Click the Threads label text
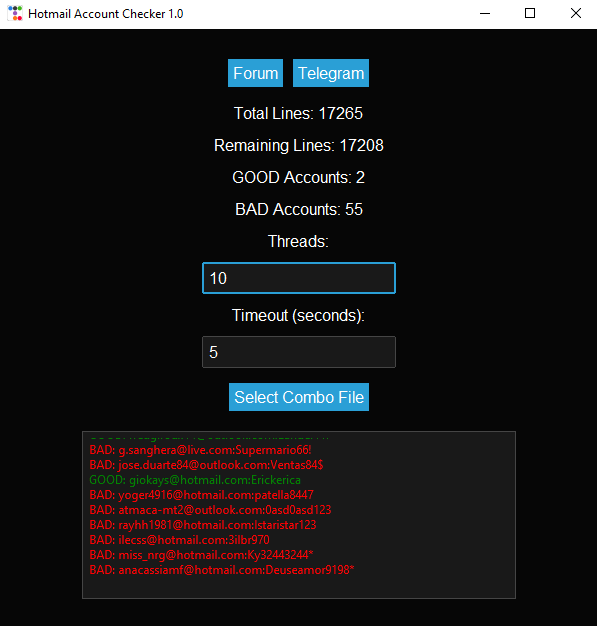Screen dimensions: 597x626 point(298,241)
